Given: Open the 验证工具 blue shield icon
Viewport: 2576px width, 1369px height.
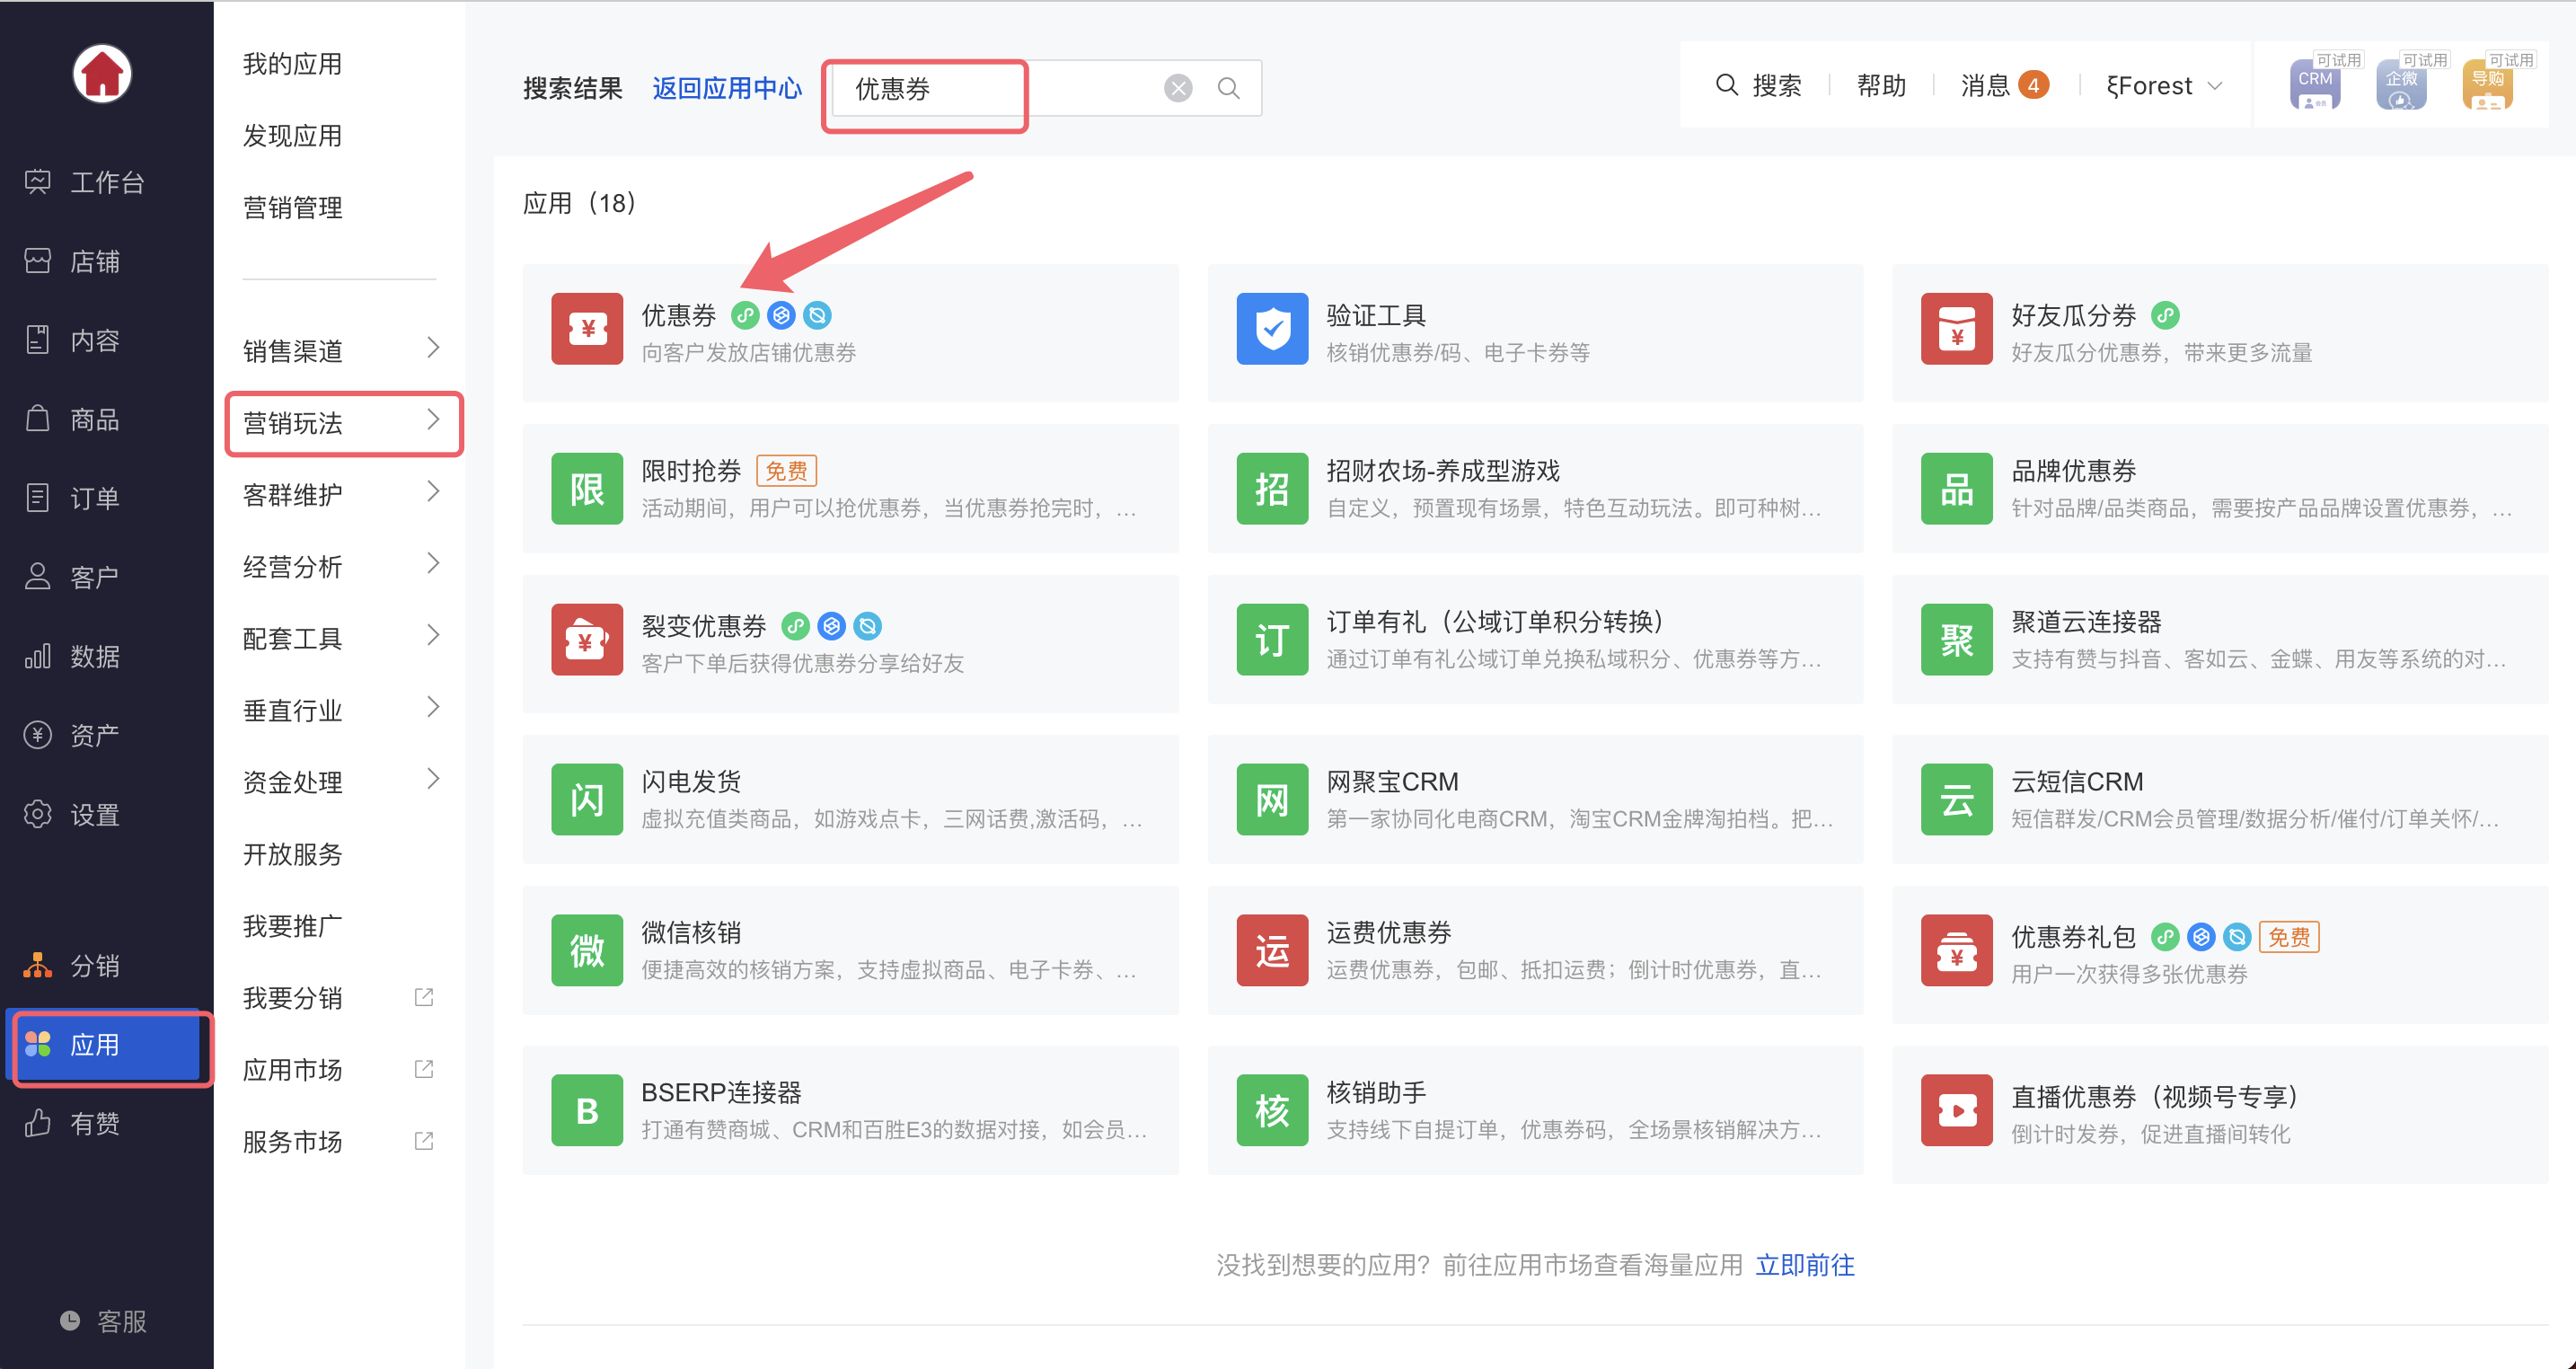Looking at the screenshot, I should pyautogui.click(x=1272, y=328).
